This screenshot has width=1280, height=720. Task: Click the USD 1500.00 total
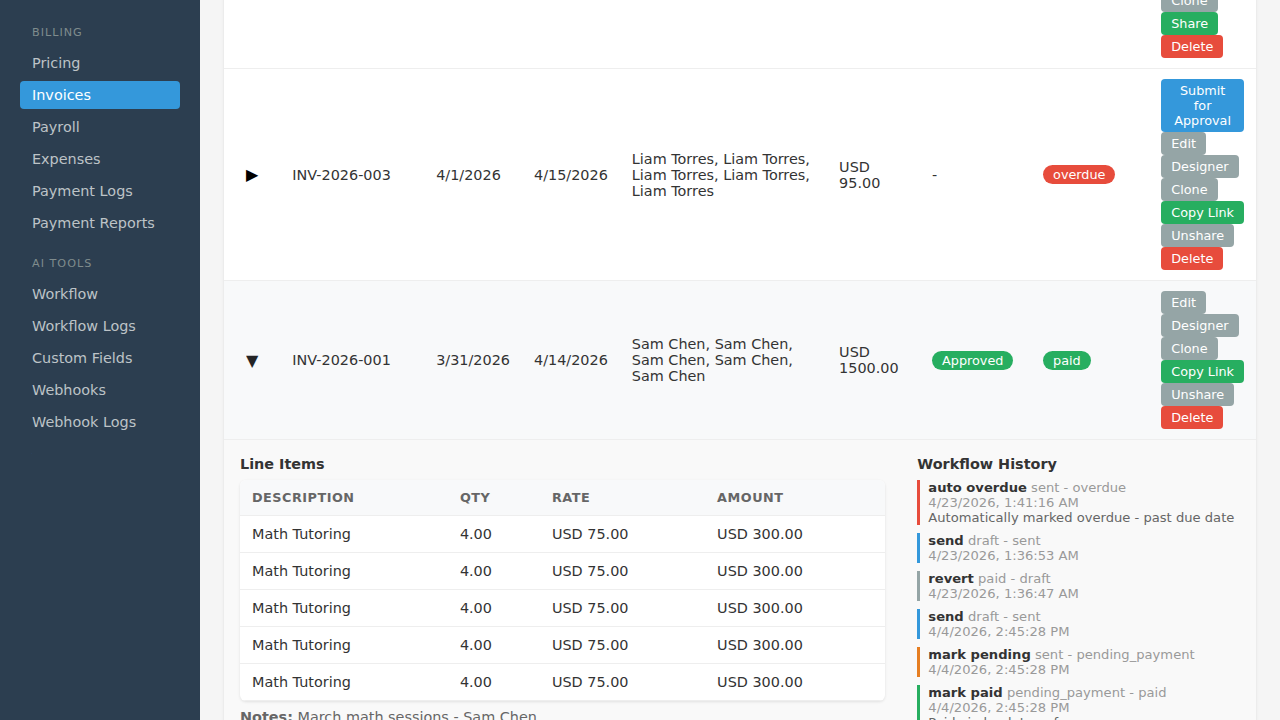(x=869, y=360)
